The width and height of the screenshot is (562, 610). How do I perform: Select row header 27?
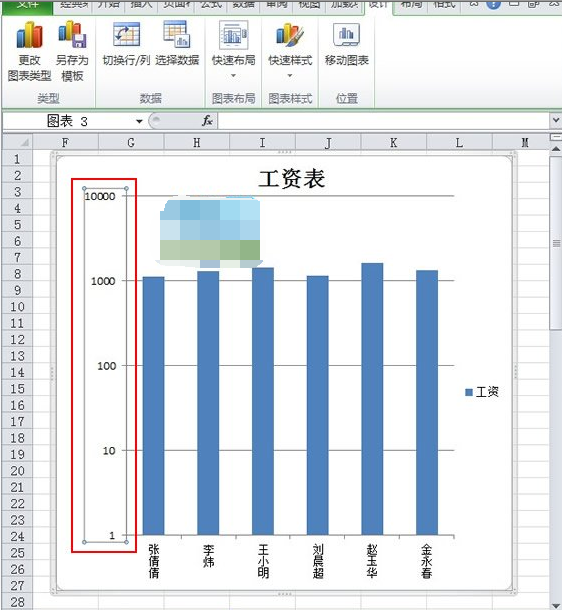17,586
